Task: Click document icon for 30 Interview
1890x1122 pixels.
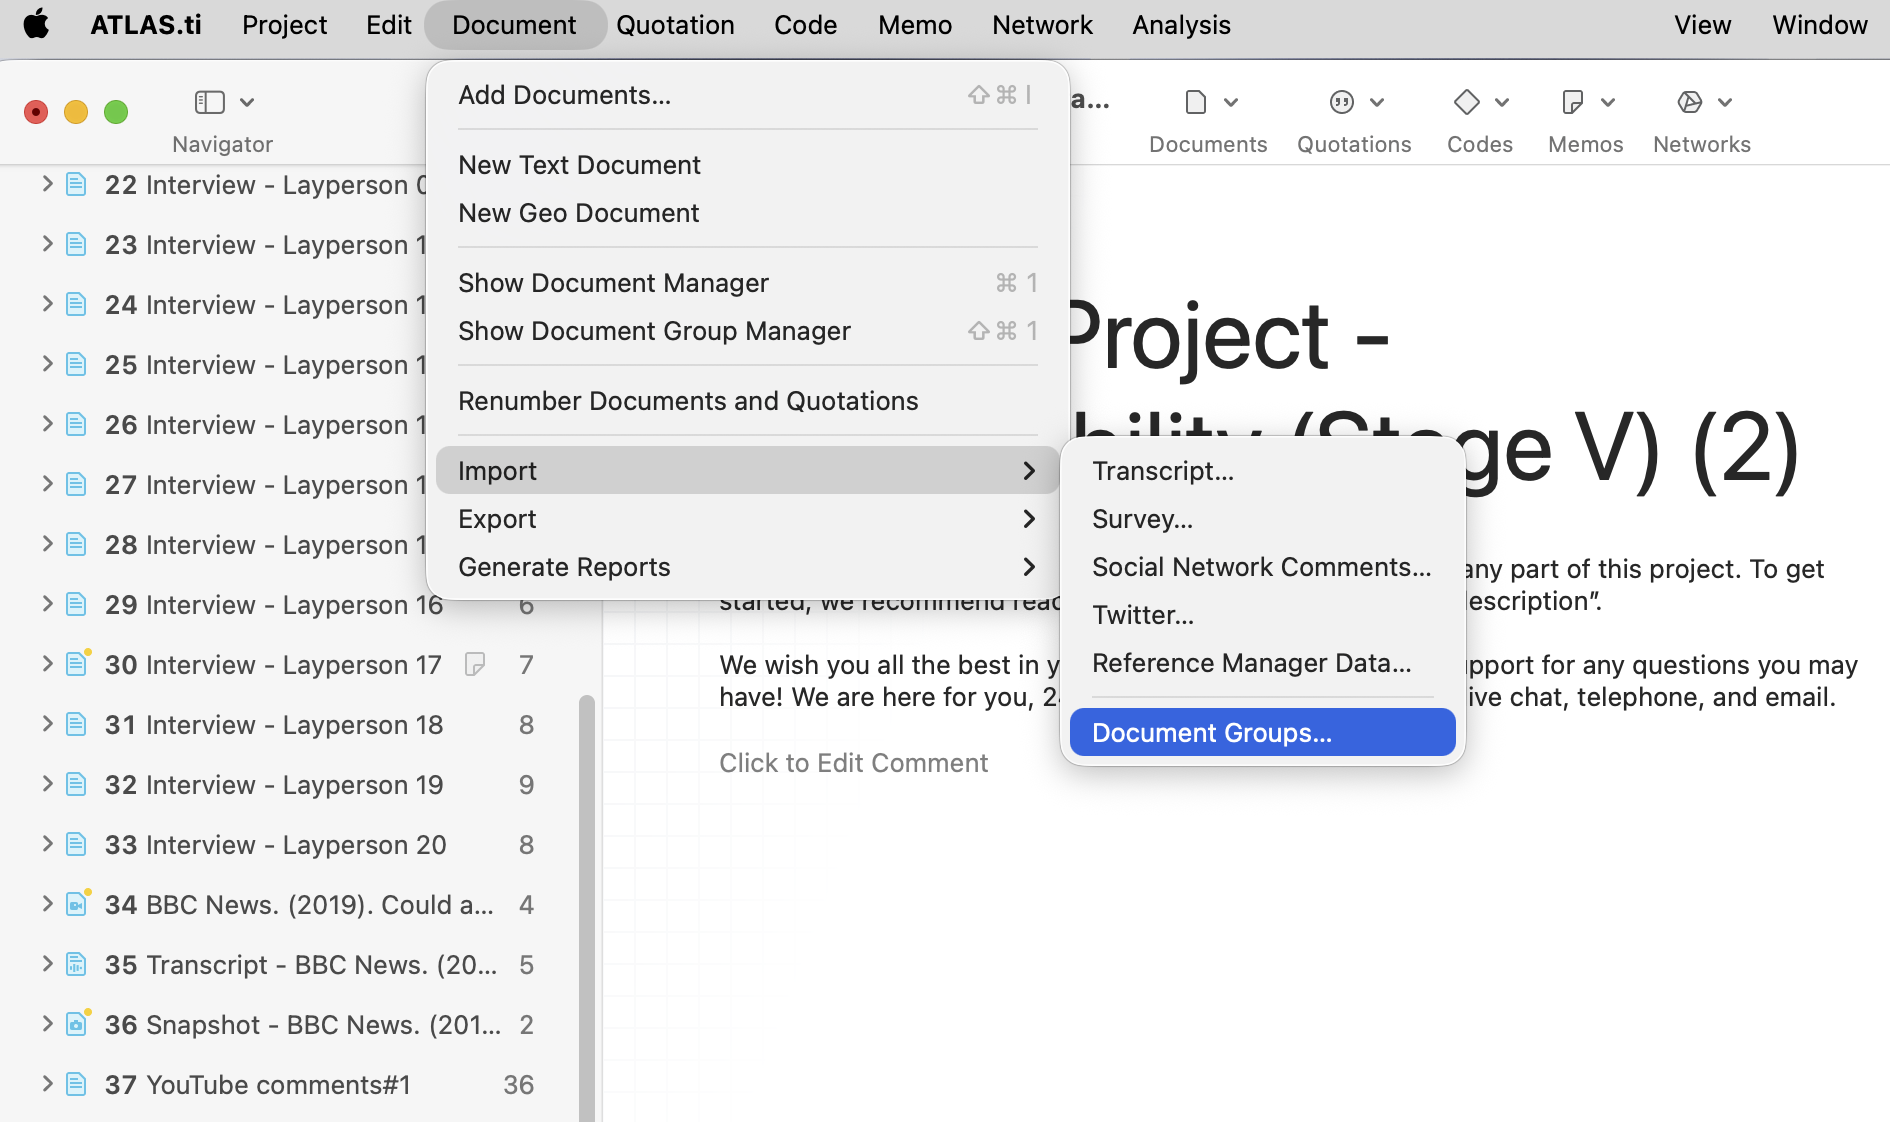Action: point(77,663)
